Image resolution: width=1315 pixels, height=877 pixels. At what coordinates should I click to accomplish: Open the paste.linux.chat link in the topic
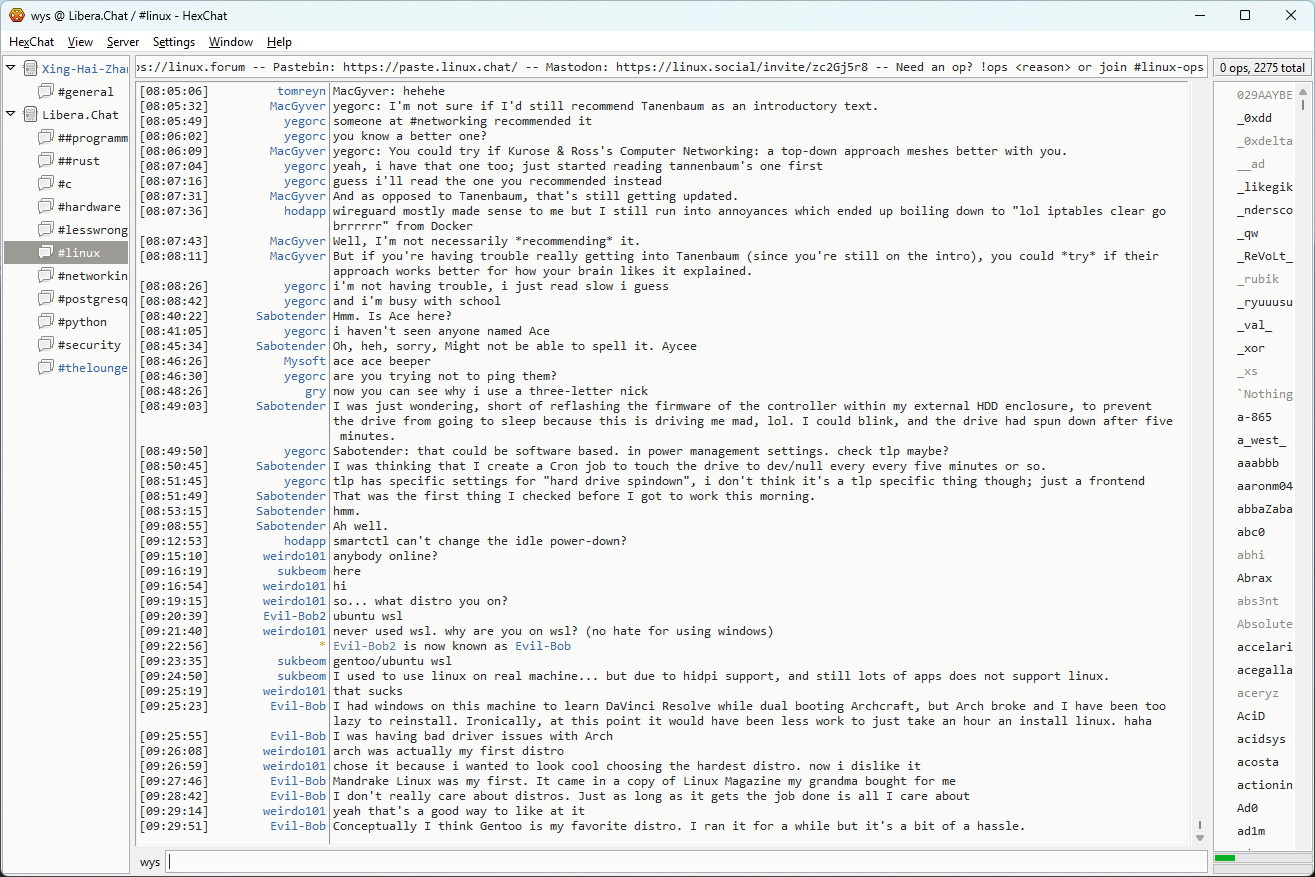[432, 67]
